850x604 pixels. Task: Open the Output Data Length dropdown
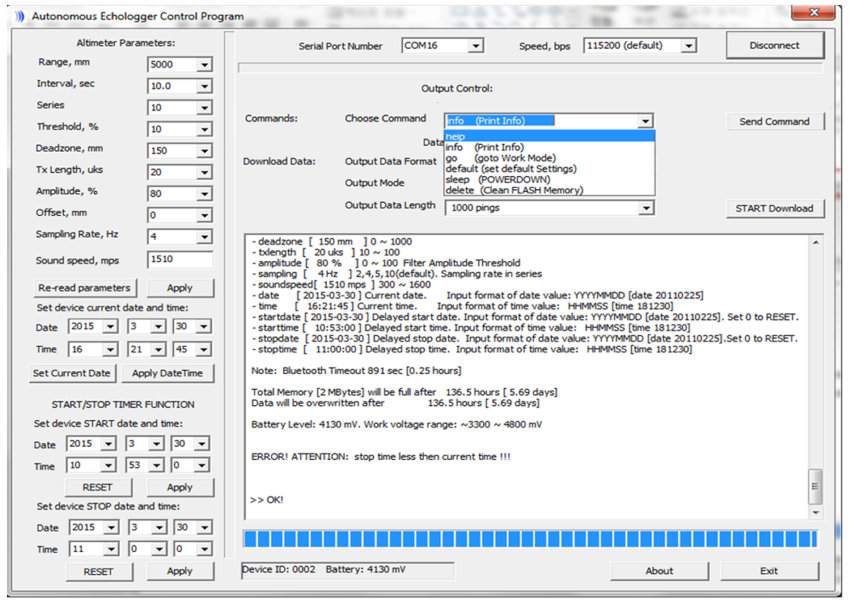[x=645, y=208]
